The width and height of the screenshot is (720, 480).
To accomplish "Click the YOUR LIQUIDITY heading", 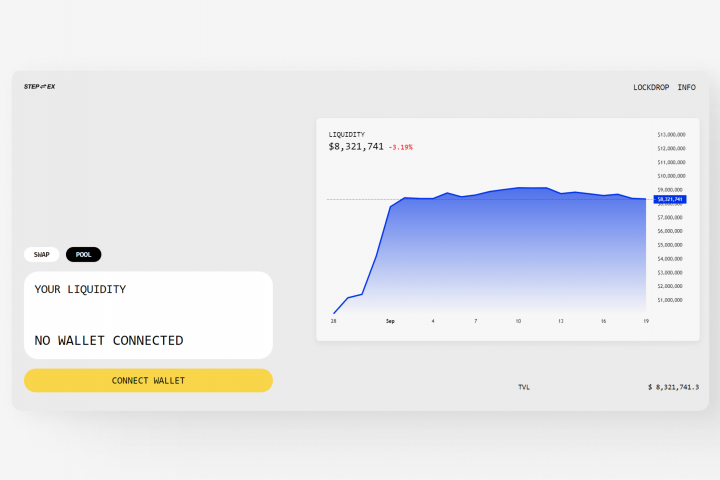I will pyautogui.click(x=80, y=289).
